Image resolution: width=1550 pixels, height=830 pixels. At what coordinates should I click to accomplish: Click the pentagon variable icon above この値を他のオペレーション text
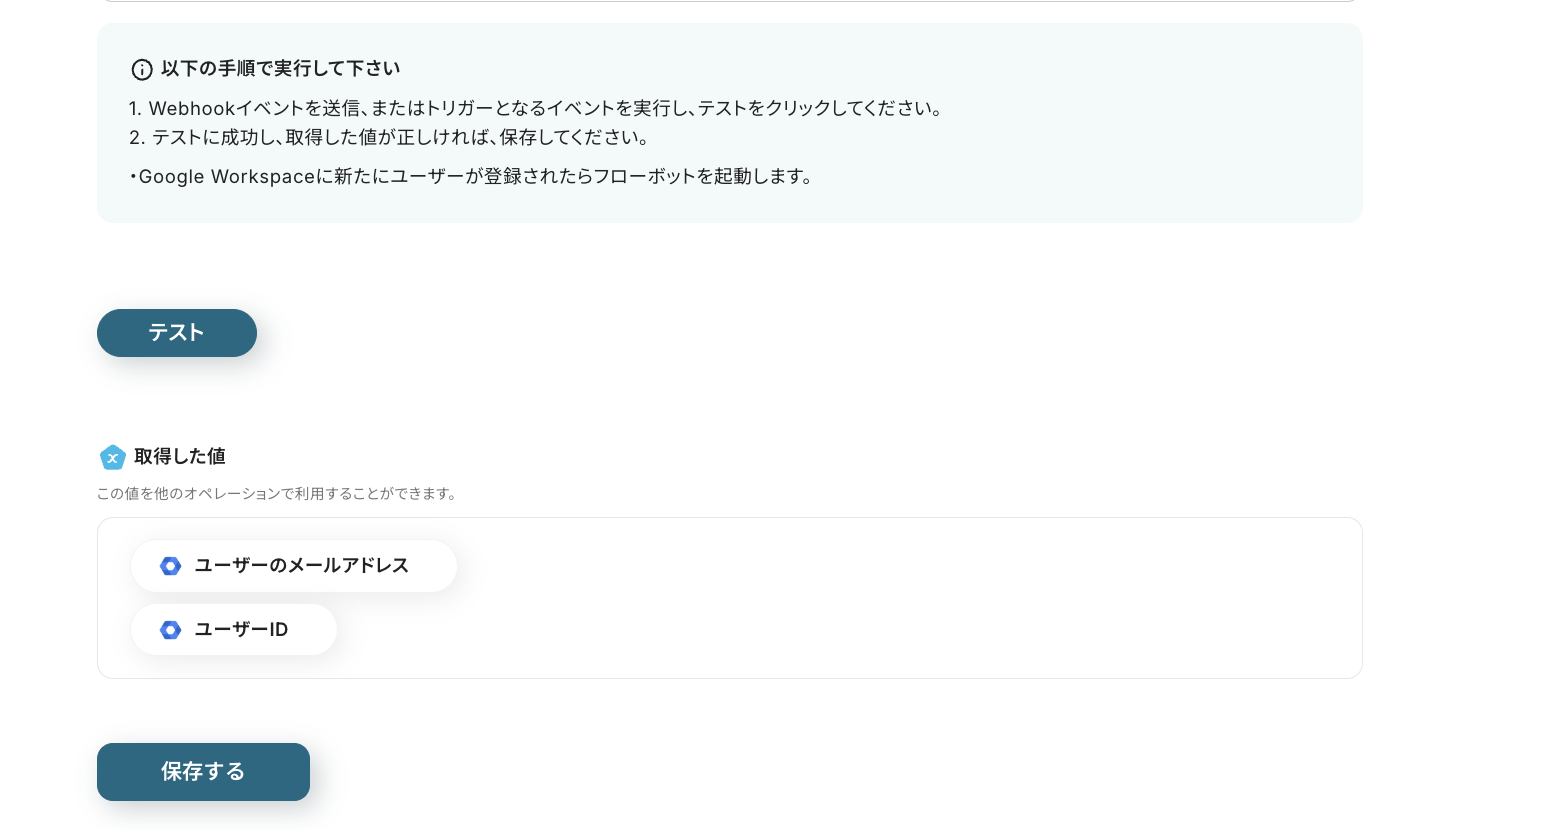tap(113, 457)
